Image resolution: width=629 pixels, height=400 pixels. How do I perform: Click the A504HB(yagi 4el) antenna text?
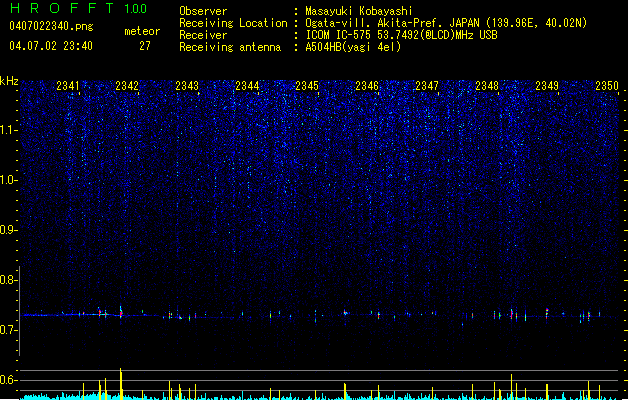pos(353,47)
